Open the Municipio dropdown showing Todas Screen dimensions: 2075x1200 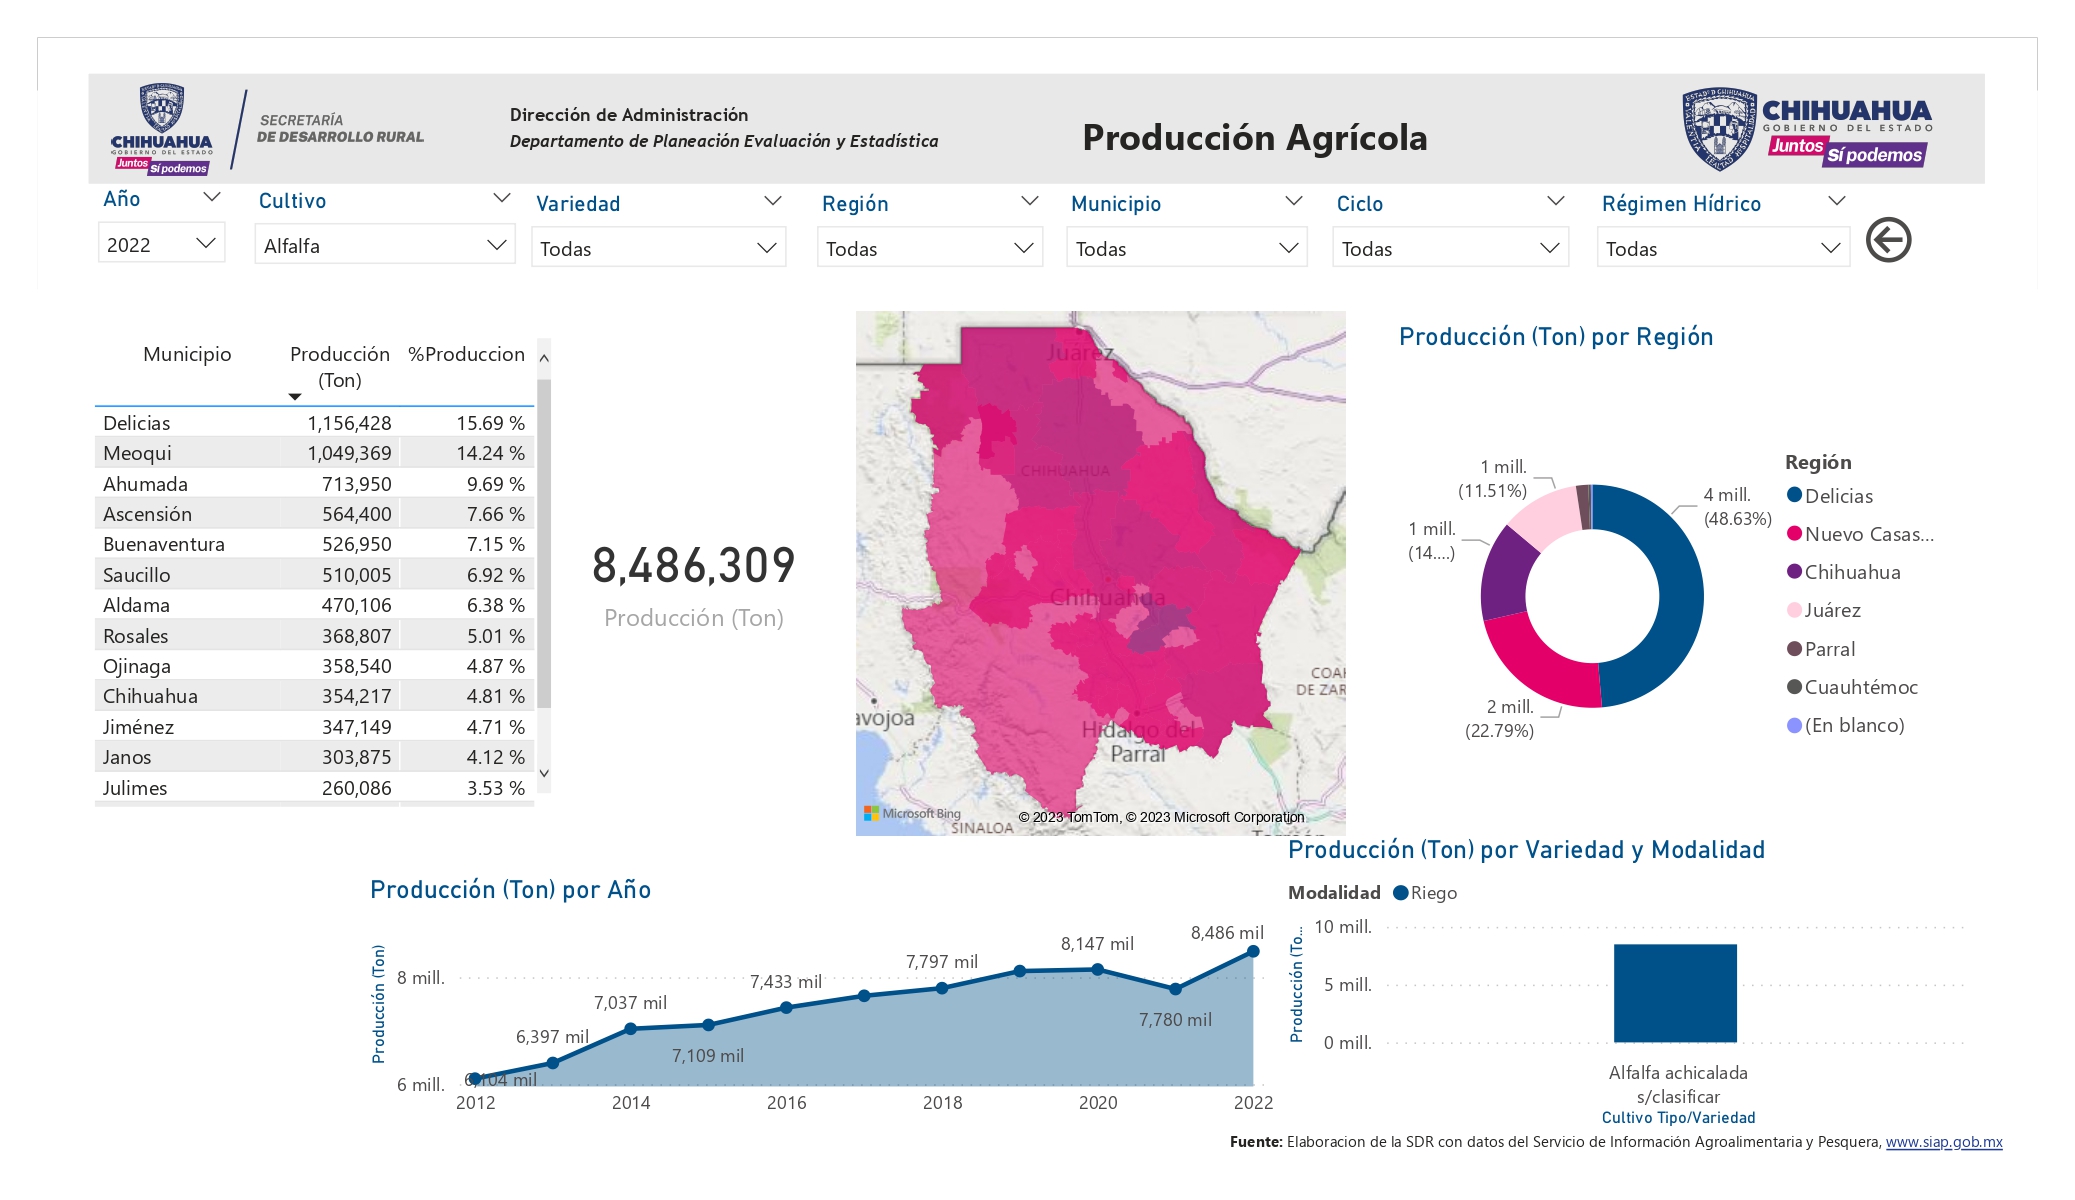pyautogui.click(x=1187, y=248)
